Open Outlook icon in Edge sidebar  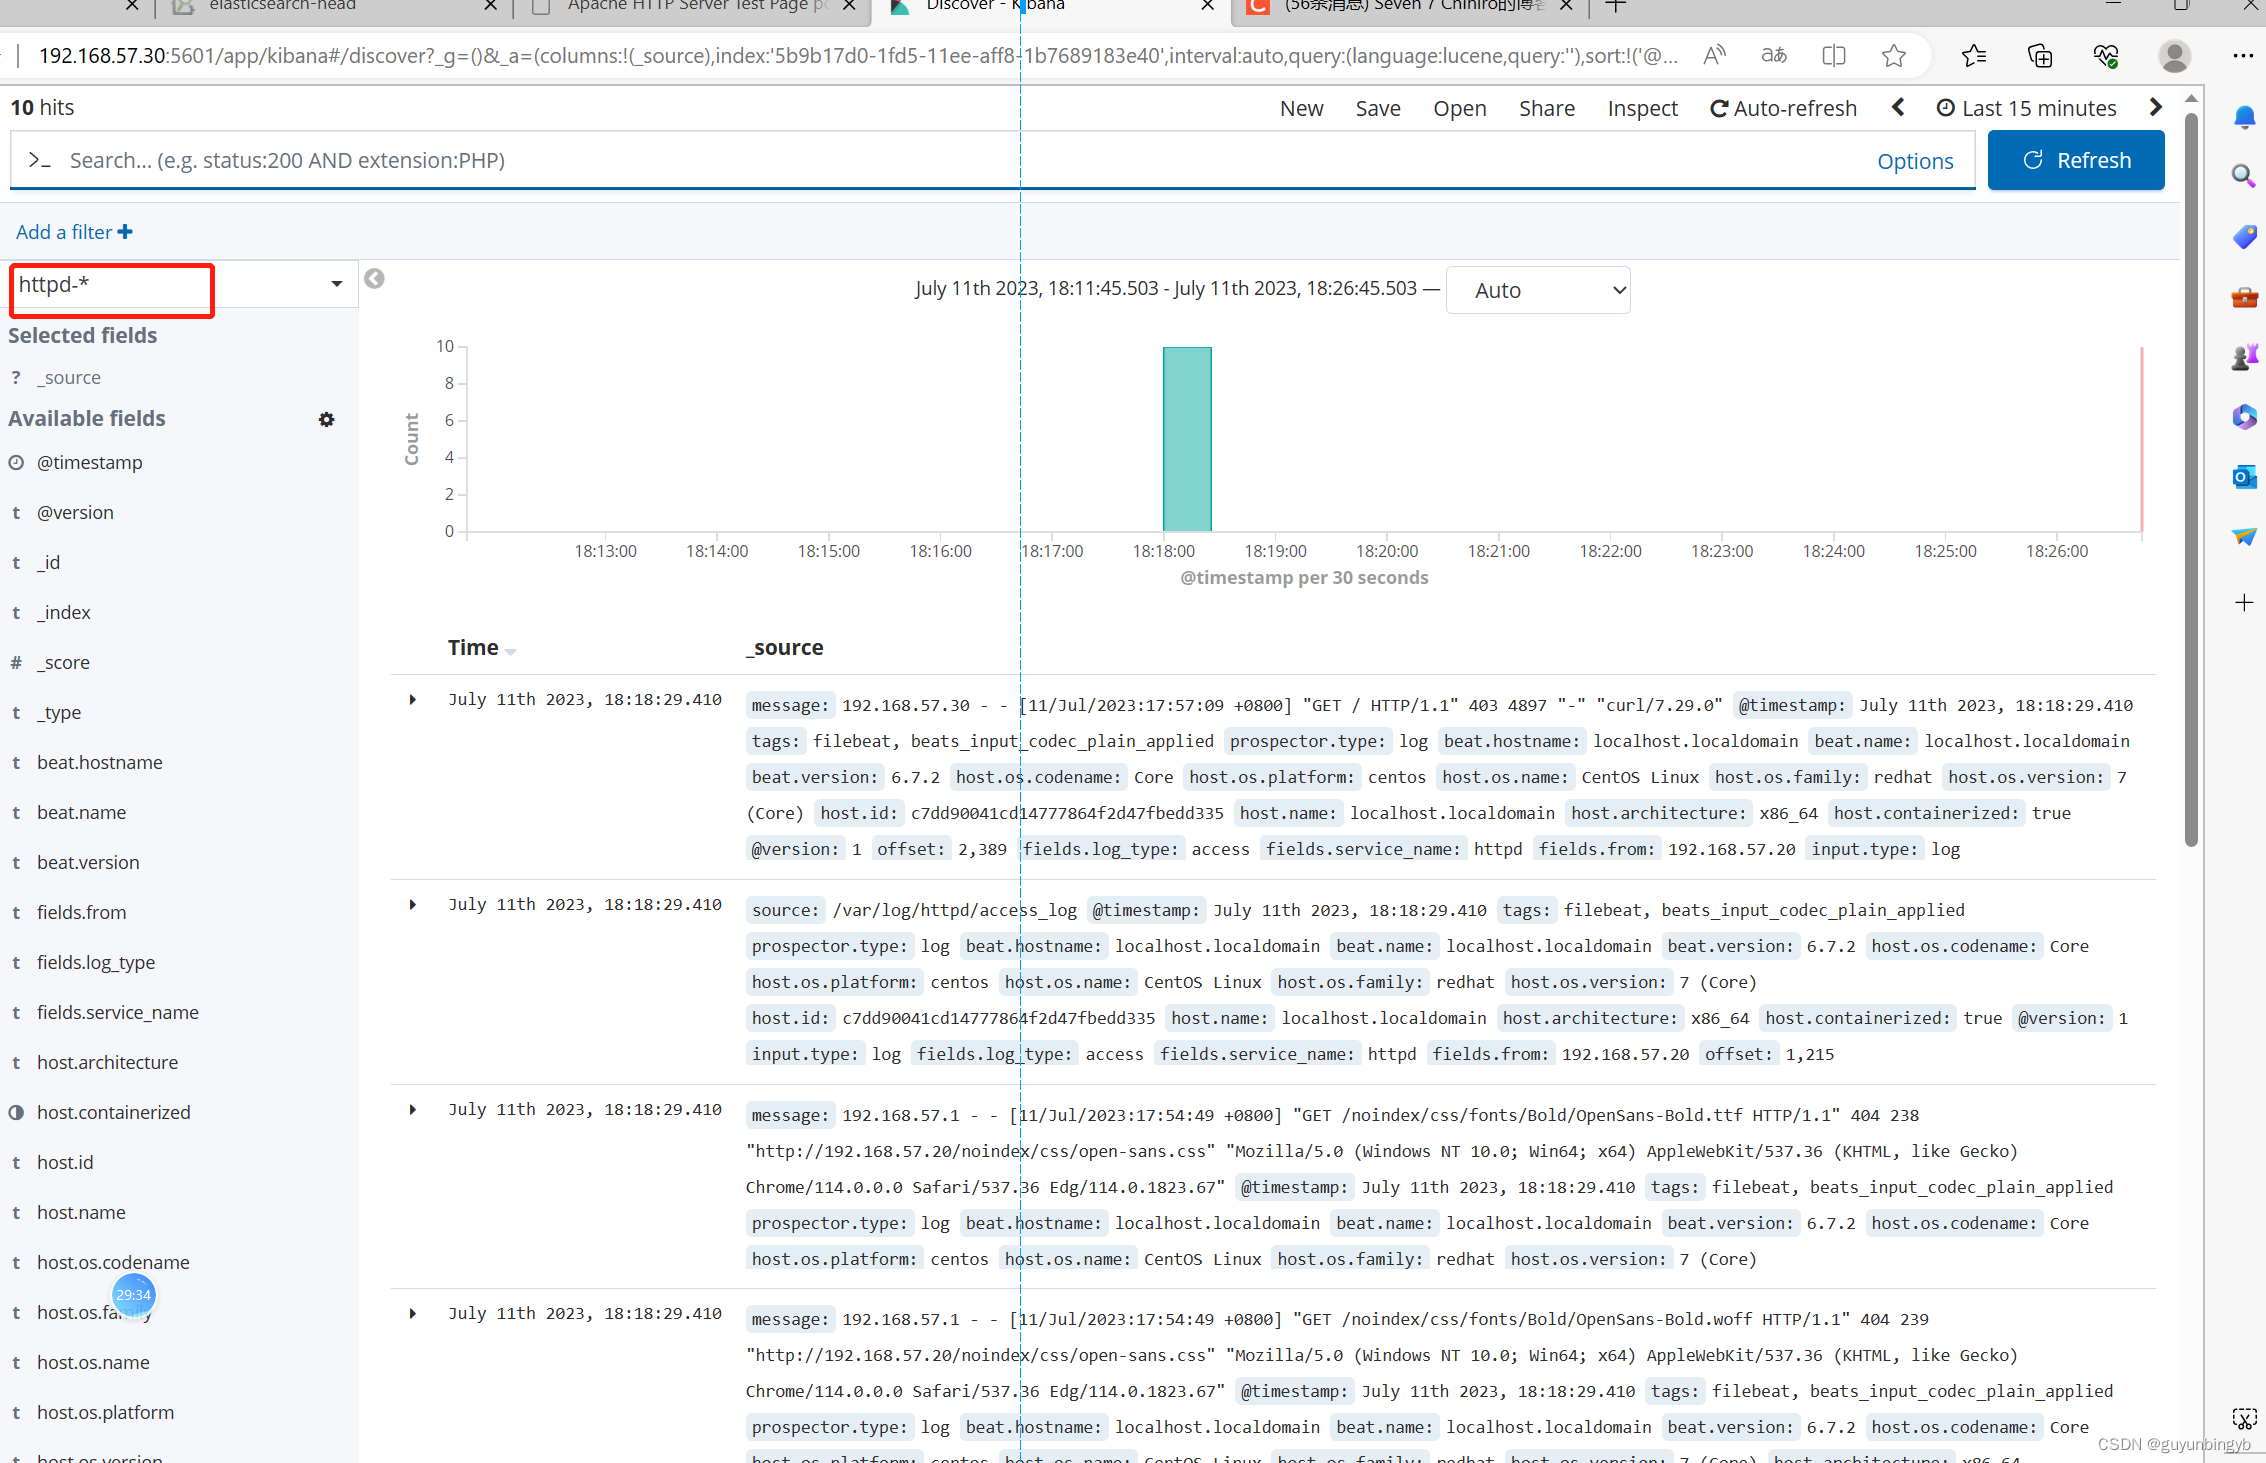[2244, 477]
